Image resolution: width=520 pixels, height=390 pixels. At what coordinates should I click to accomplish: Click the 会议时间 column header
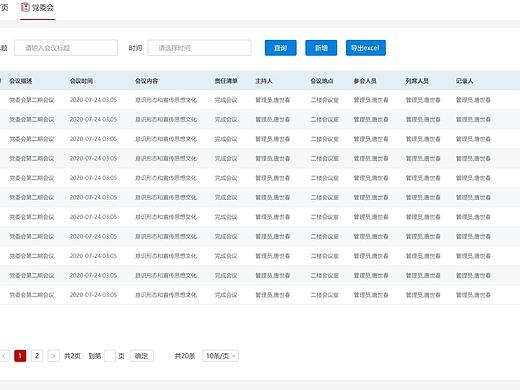pyautogui.click(x=81, y=81)
